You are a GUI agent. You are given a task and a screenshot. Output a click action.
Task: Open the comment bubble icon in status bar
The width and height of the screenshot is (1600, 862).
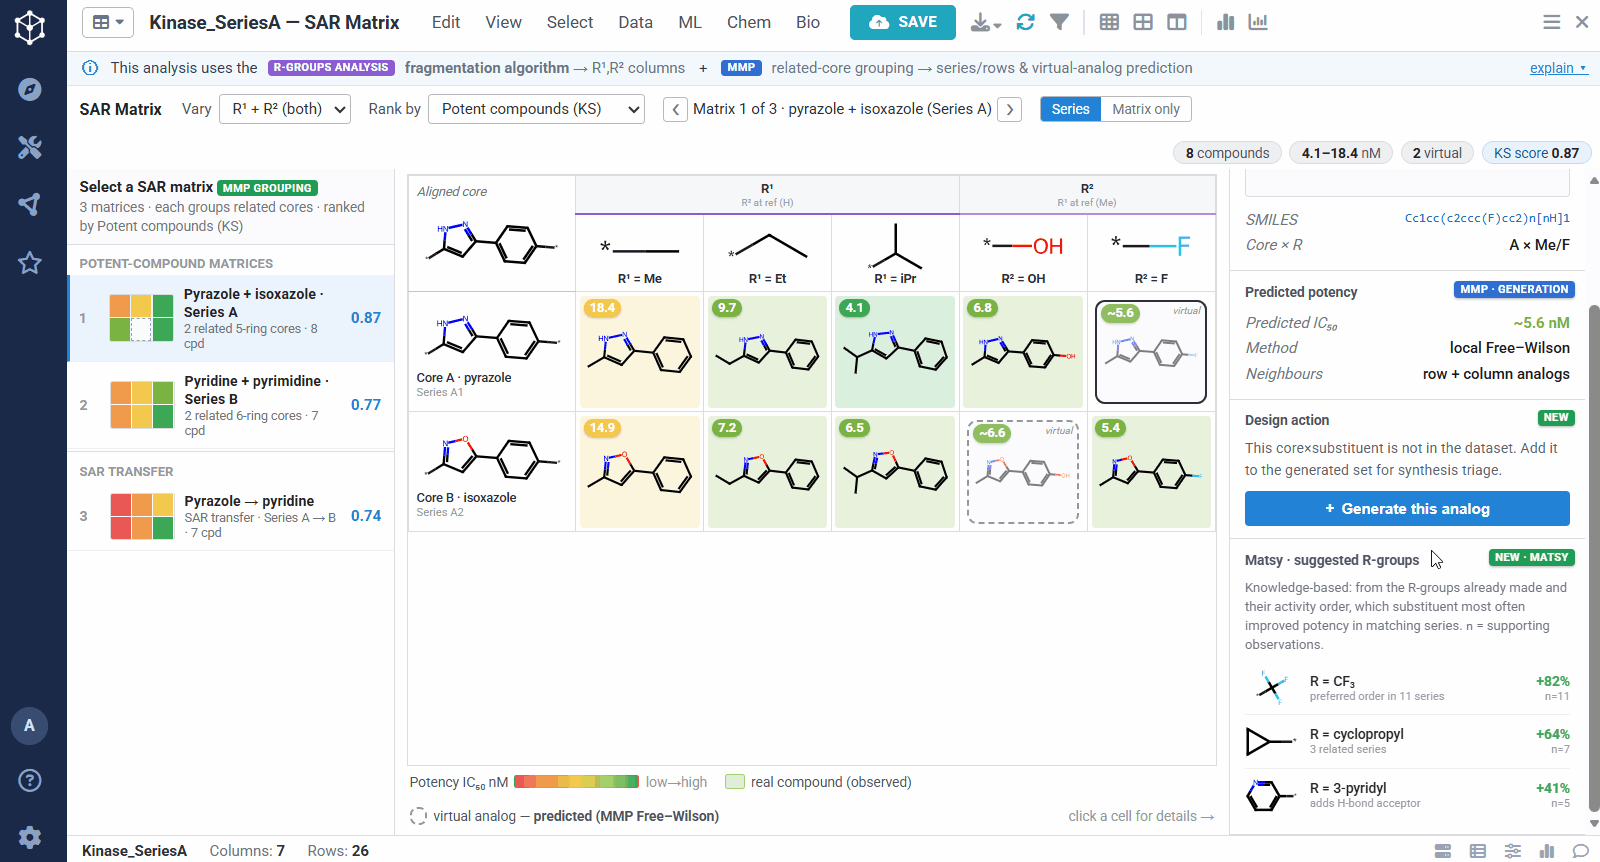pos(1580,851)
